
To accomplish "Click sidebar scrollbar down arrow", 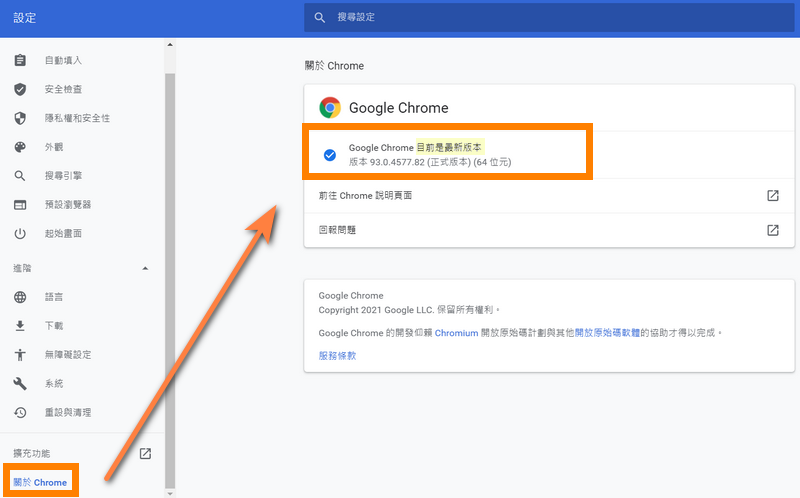I will click(x=170, y=493).
